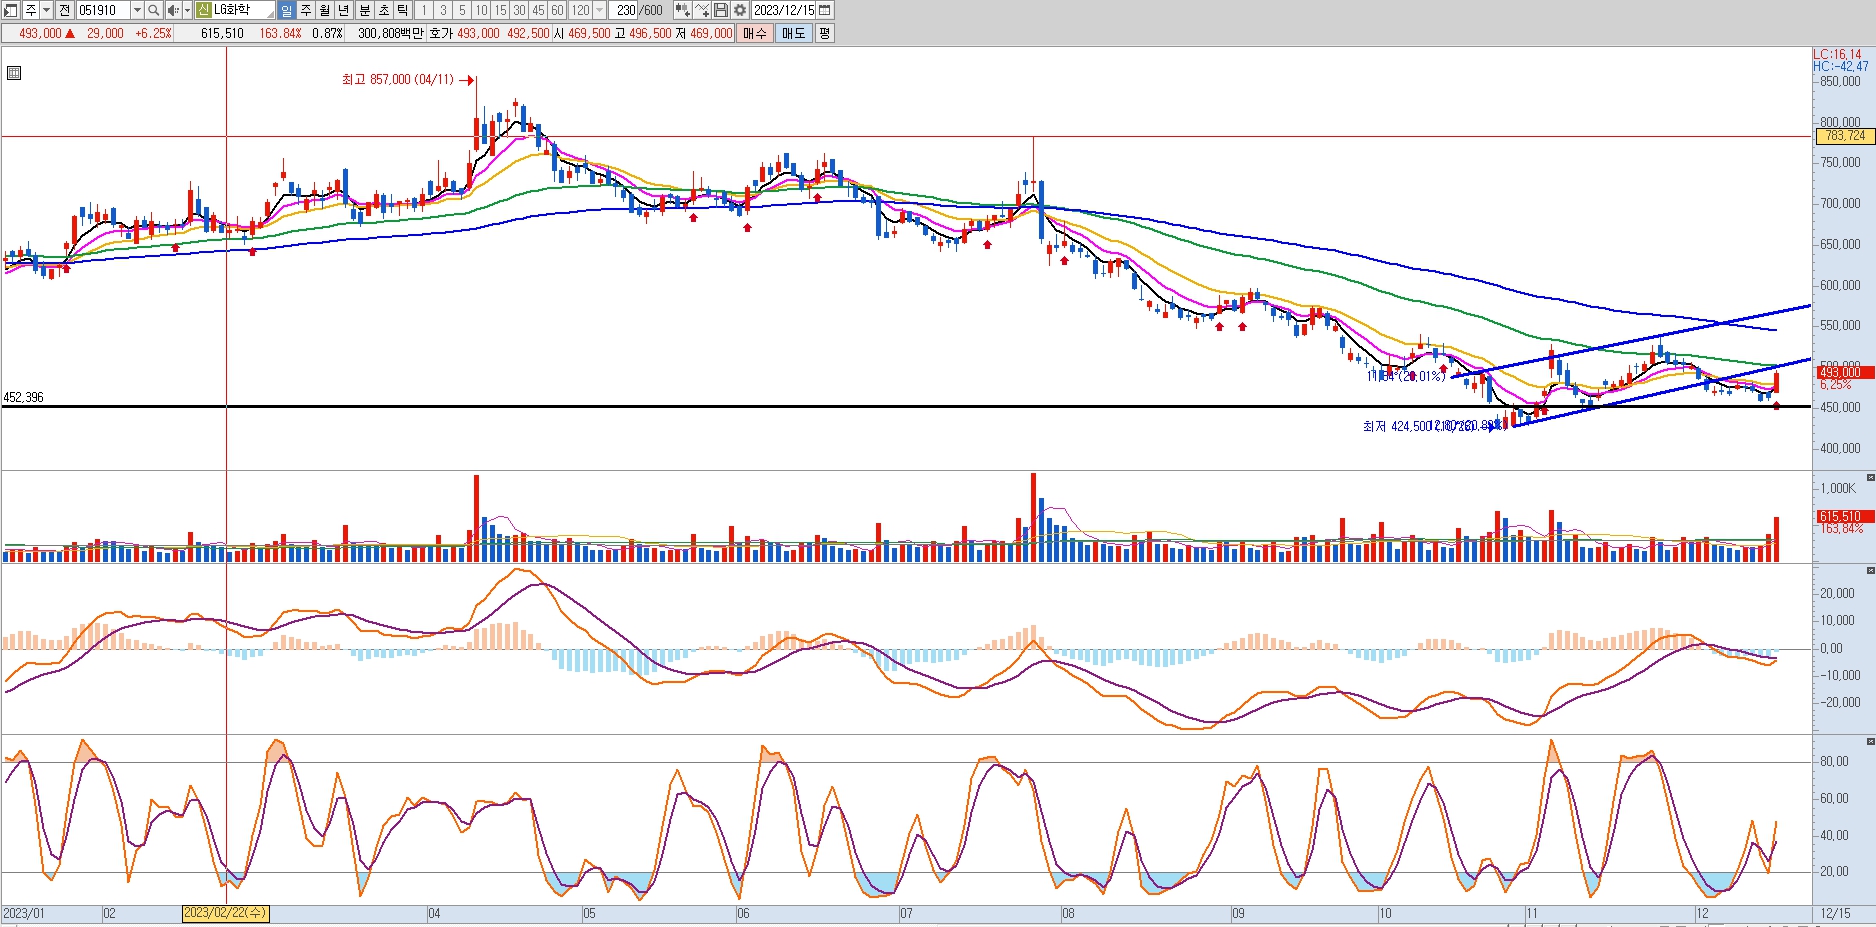
Task: Click the 최고 857,000 (04/11) annotation
Action: (397, 80)
